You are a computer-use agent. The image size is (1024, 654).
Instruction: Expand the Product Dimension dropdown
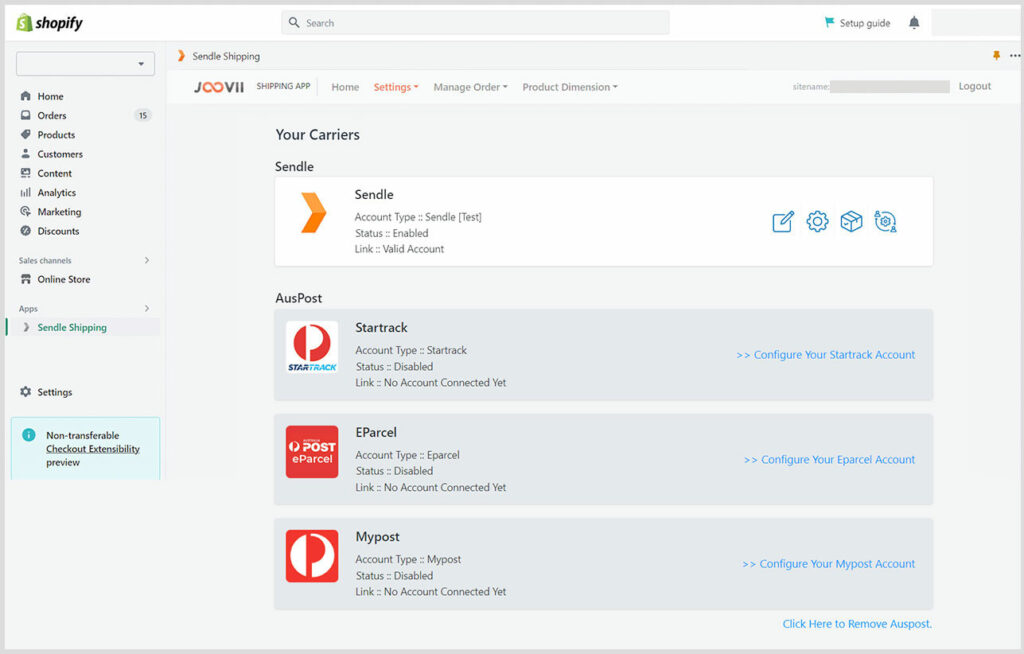pos(569,87)
